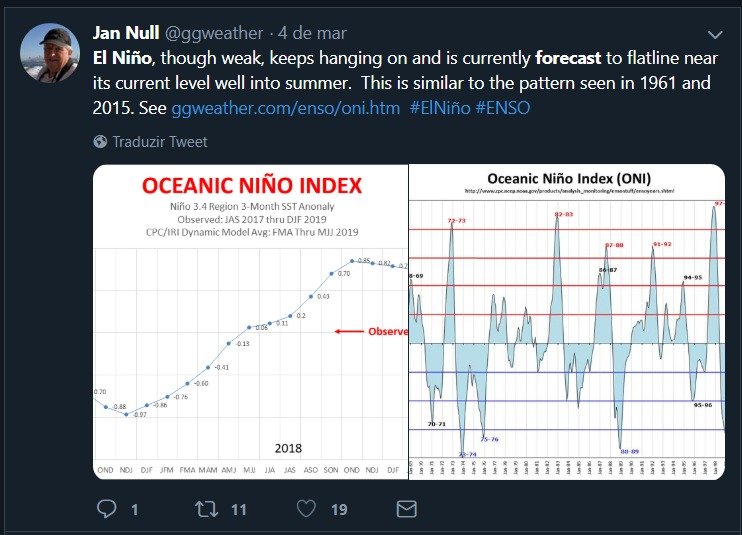
Task: Click the reply count 1
Action: (x=135, y=509)
